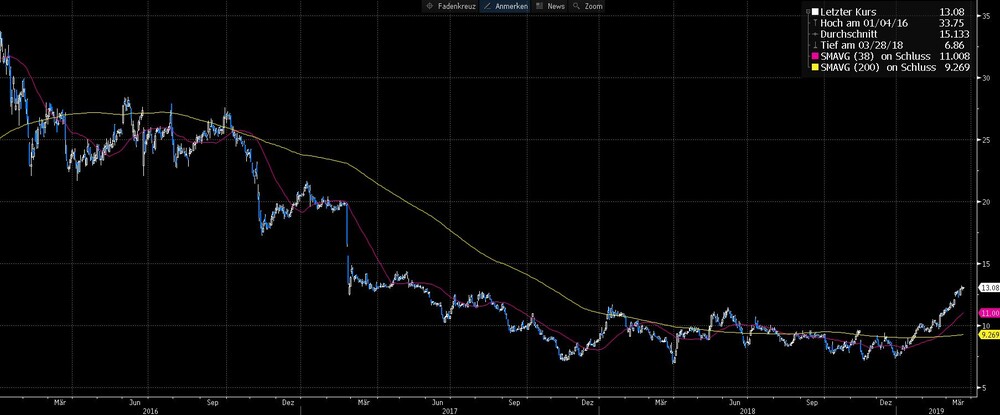
Task: Select SMAVG (38) on Schluss legend entry
Action: 888,57
